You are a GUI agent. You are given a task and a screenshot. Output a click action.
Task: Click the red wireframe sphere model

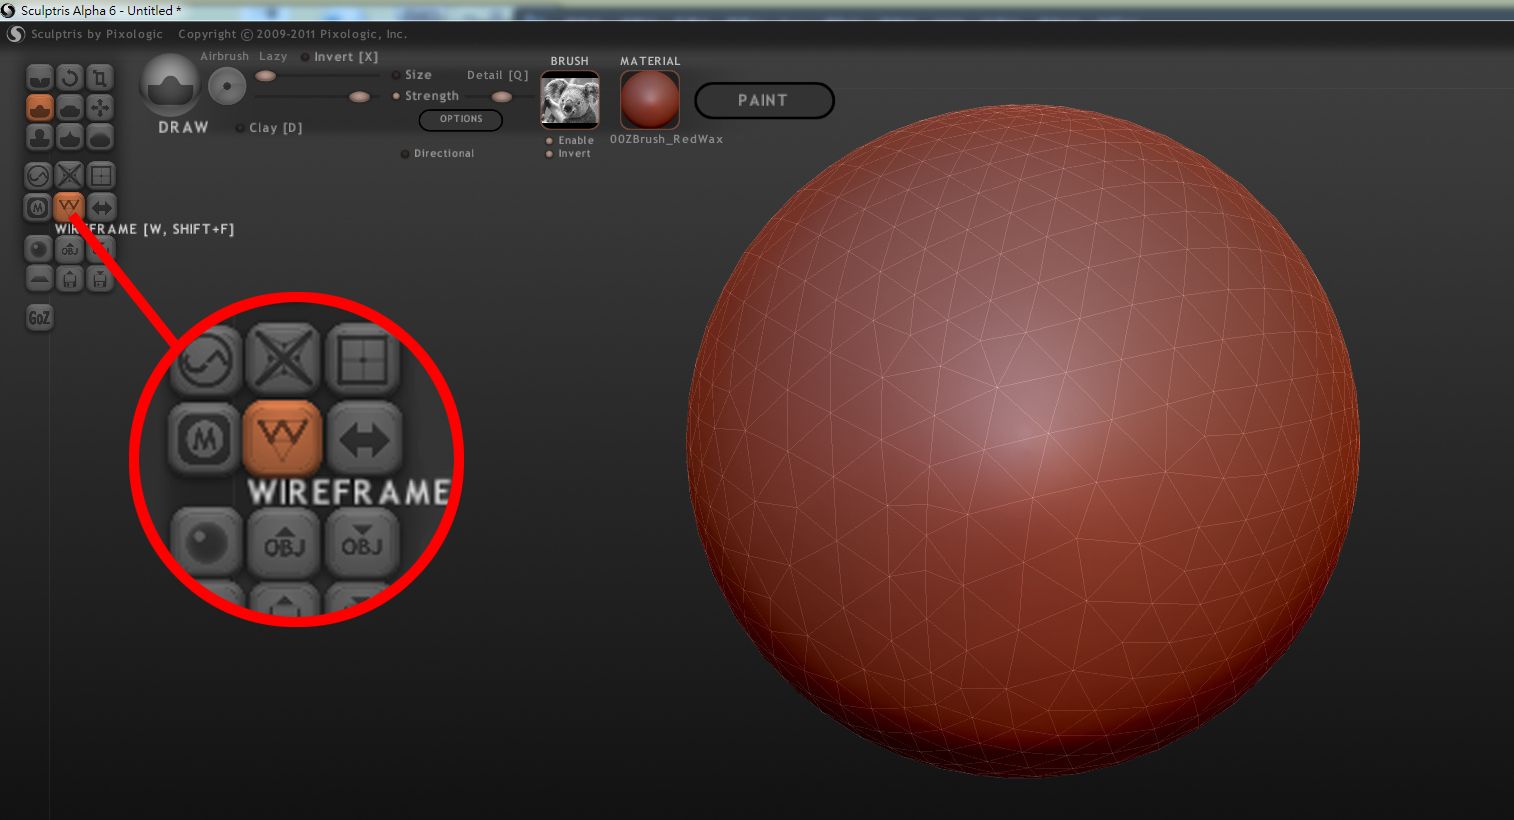pos(1023,440)
